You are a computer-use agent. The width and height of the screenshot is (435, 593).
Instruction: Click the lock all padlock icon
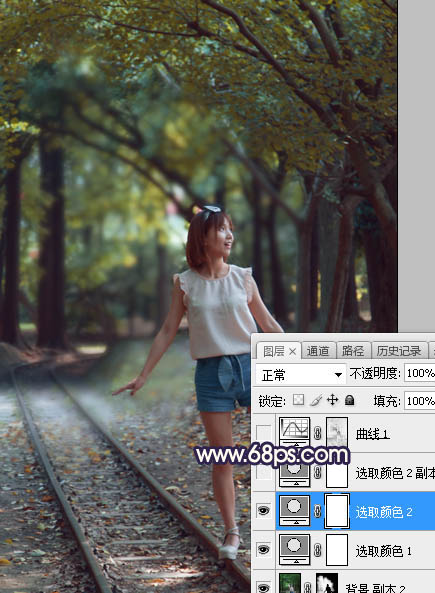pyautogui.click(x=350, y=400)
